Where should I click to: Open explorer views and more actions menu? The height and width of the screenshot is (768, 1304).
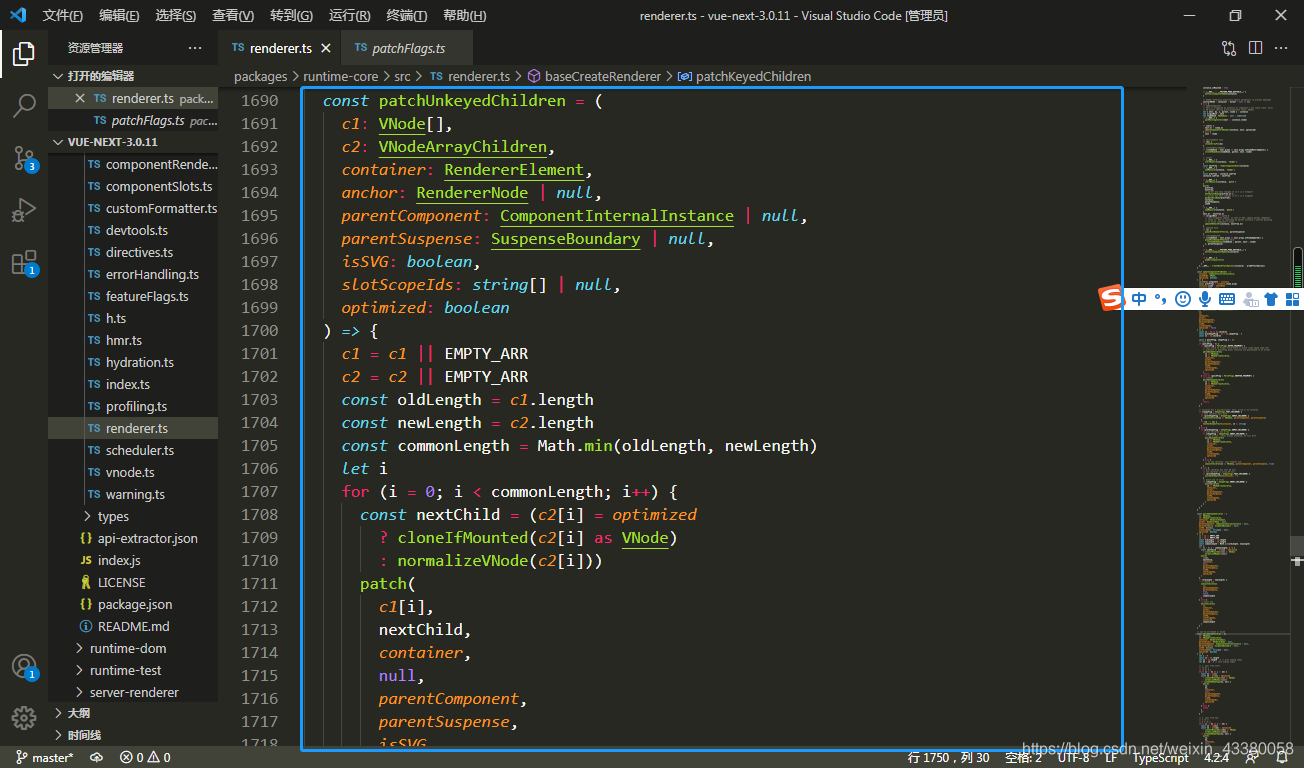[x=195, y=48]
